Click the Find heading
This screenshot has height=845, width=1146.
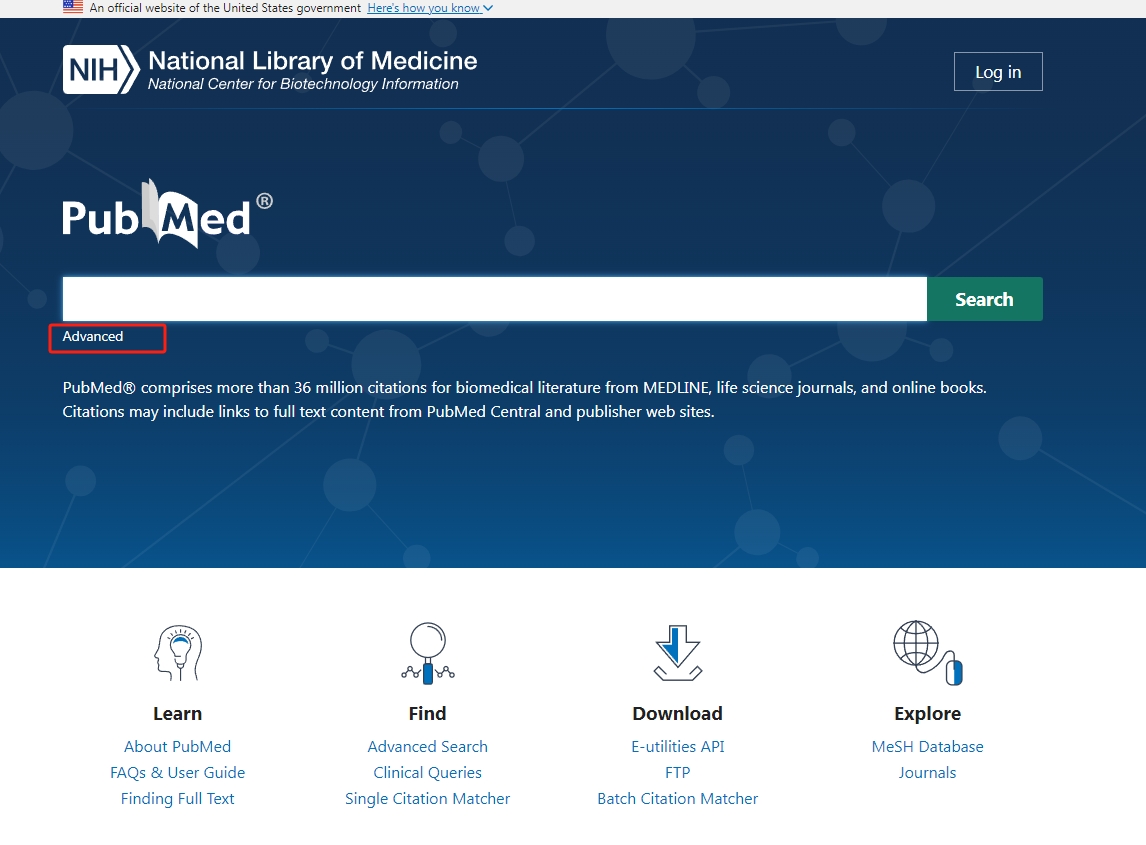click(428, 713)
